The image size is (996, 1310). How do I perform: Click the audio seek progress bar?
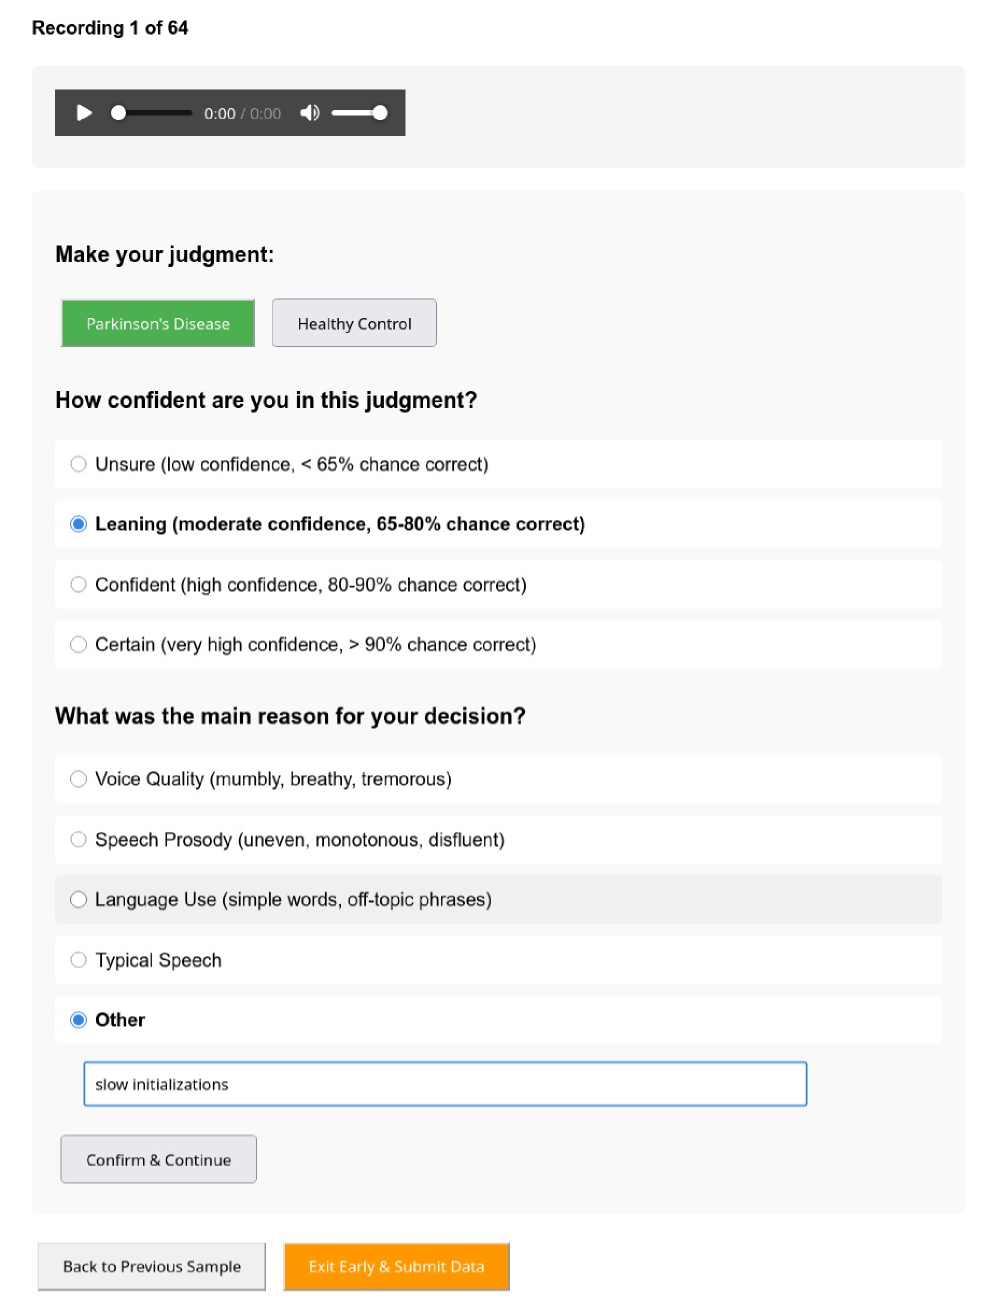[x=153, y=113]
